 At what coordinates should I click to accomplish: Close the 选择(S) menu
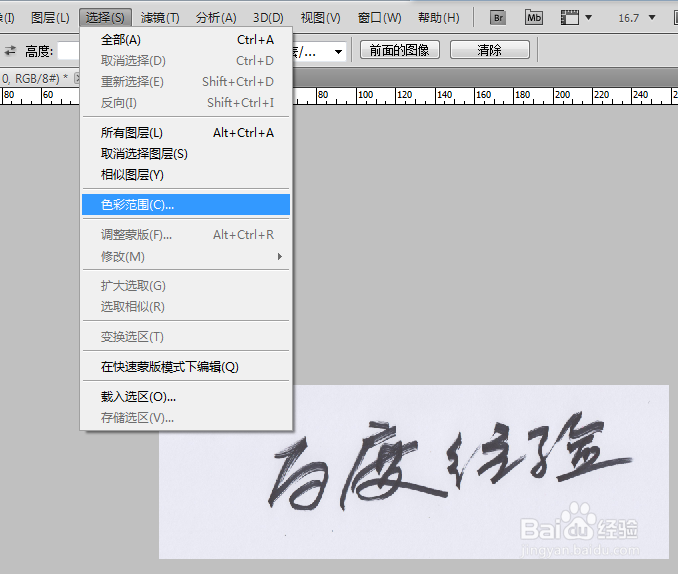pyautogui.click(x=105, y=18)
